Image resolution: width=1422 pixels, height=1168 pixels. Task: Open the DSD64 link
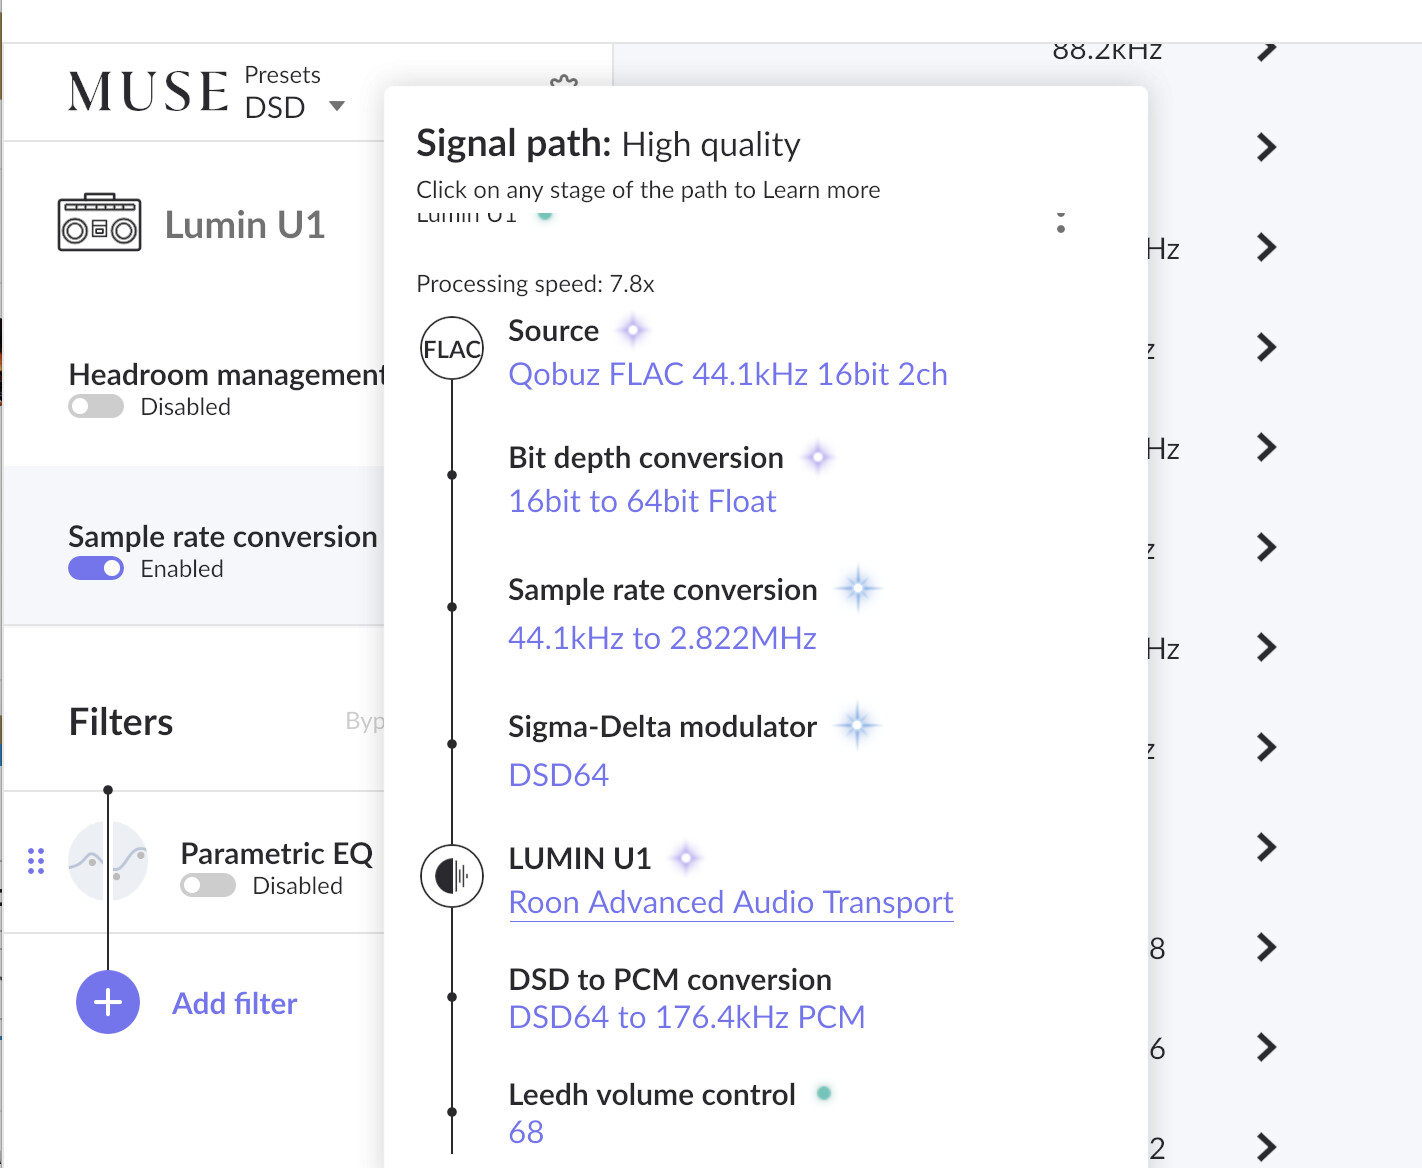click(x=558, y=775)
